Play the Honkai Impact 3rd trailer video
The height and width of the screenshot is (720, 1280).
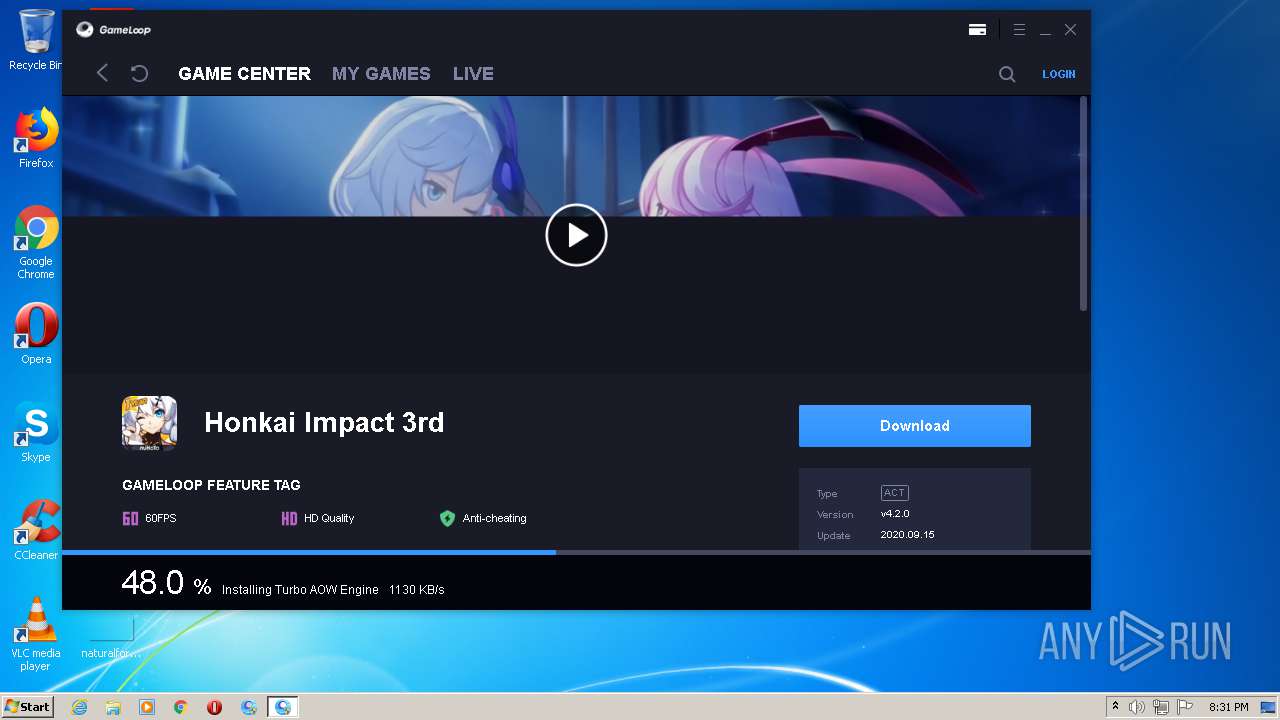(x=576, y=235)
